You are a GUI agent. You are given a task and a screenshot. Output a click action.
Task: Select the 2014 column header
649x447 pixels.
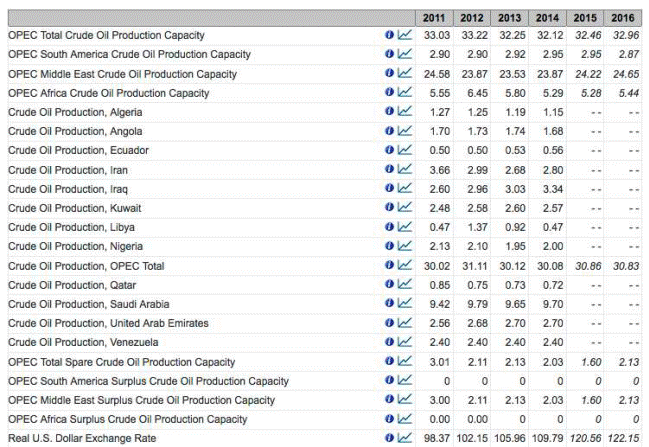tap(547, 18)
